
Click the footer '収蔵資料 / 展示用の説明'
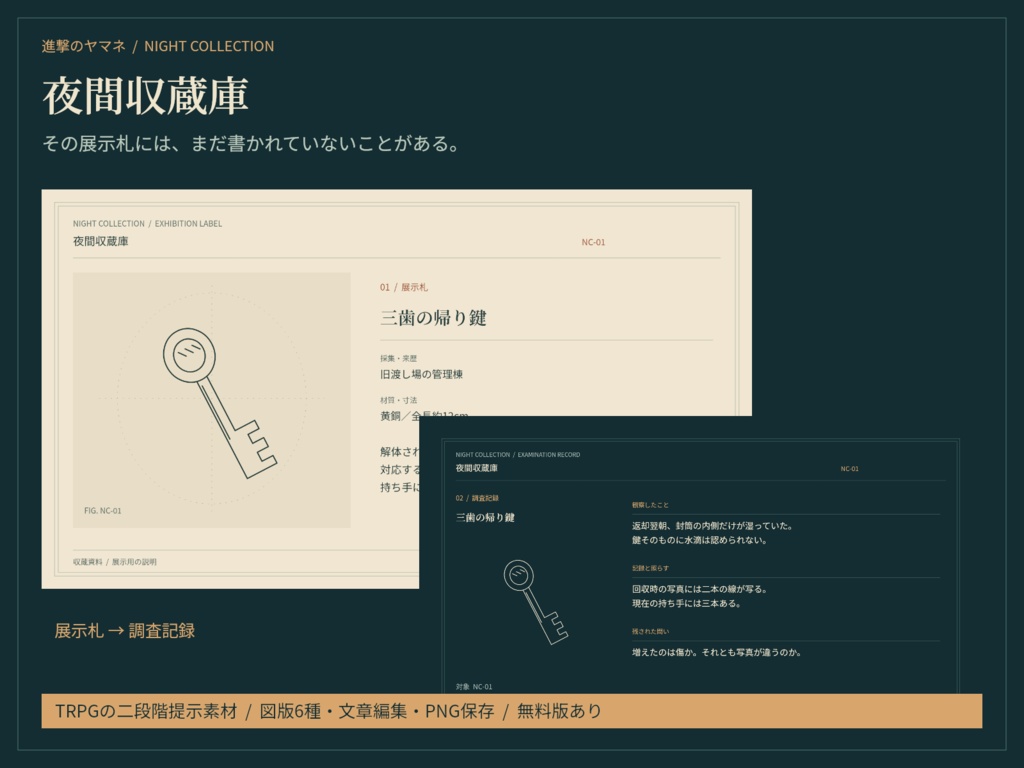point(115,562)
